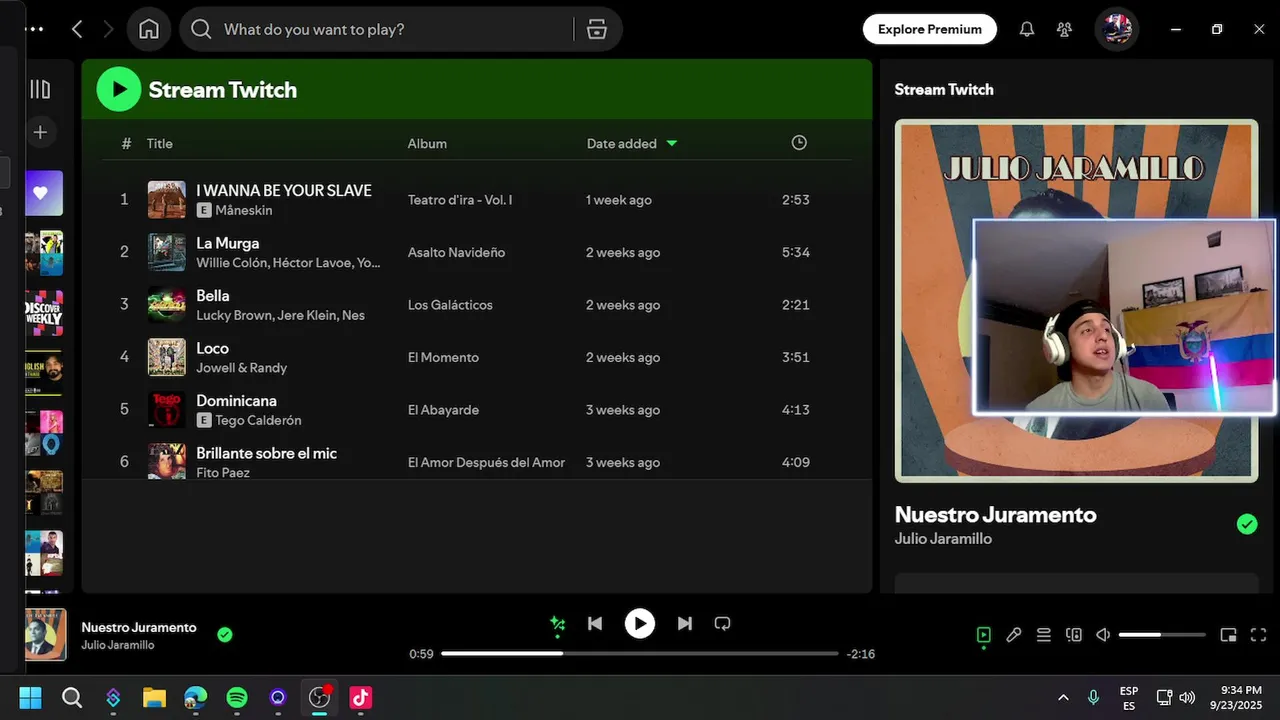
Task: Click the microphone tray icon
Action: 1093,697
